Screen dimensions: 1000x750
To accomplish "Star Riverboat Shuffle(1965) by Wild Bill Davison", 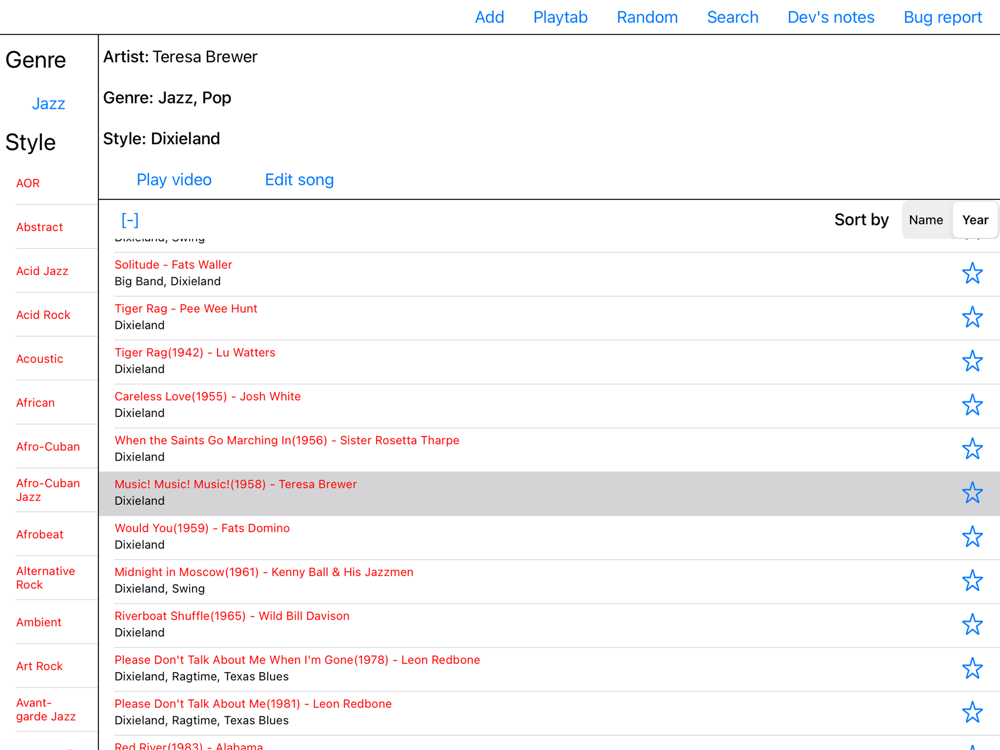I will pyautogui.click(x=972, y=625).
